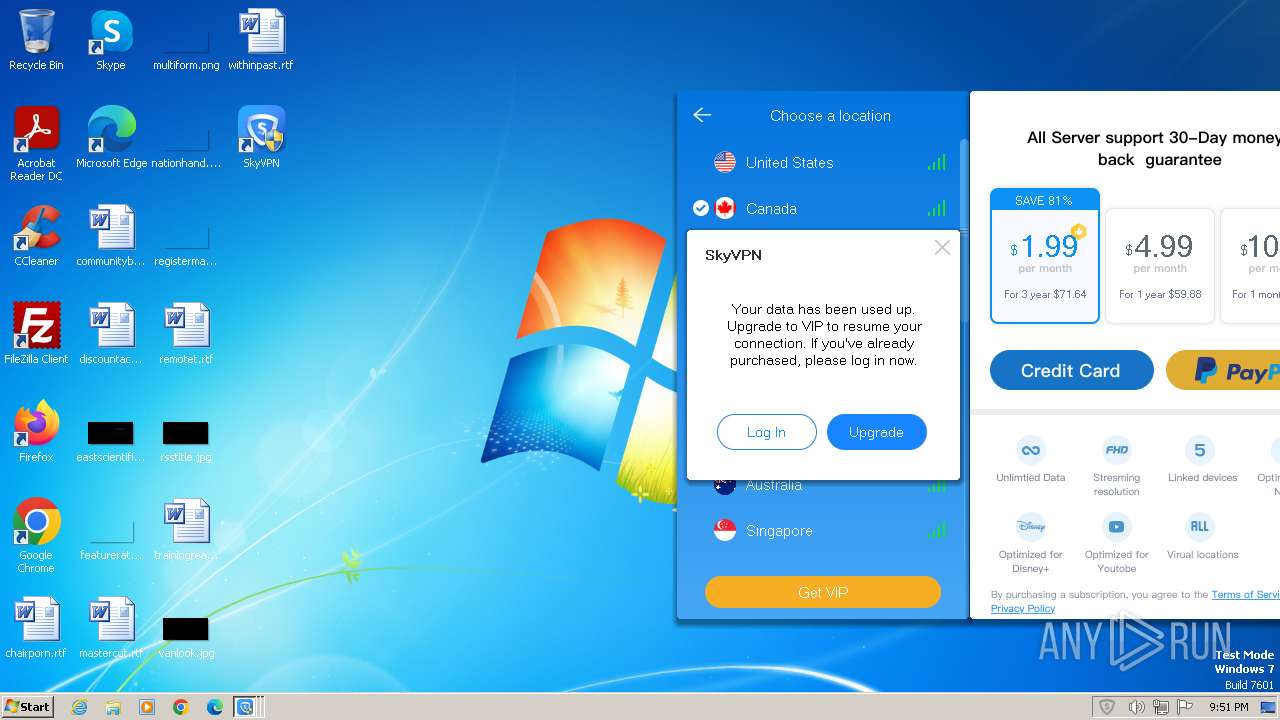Image resolution: width=1280 pixels, height=720 pixels.
Task: Select the $1.99 per month plan
Action: pos(1045,256)
